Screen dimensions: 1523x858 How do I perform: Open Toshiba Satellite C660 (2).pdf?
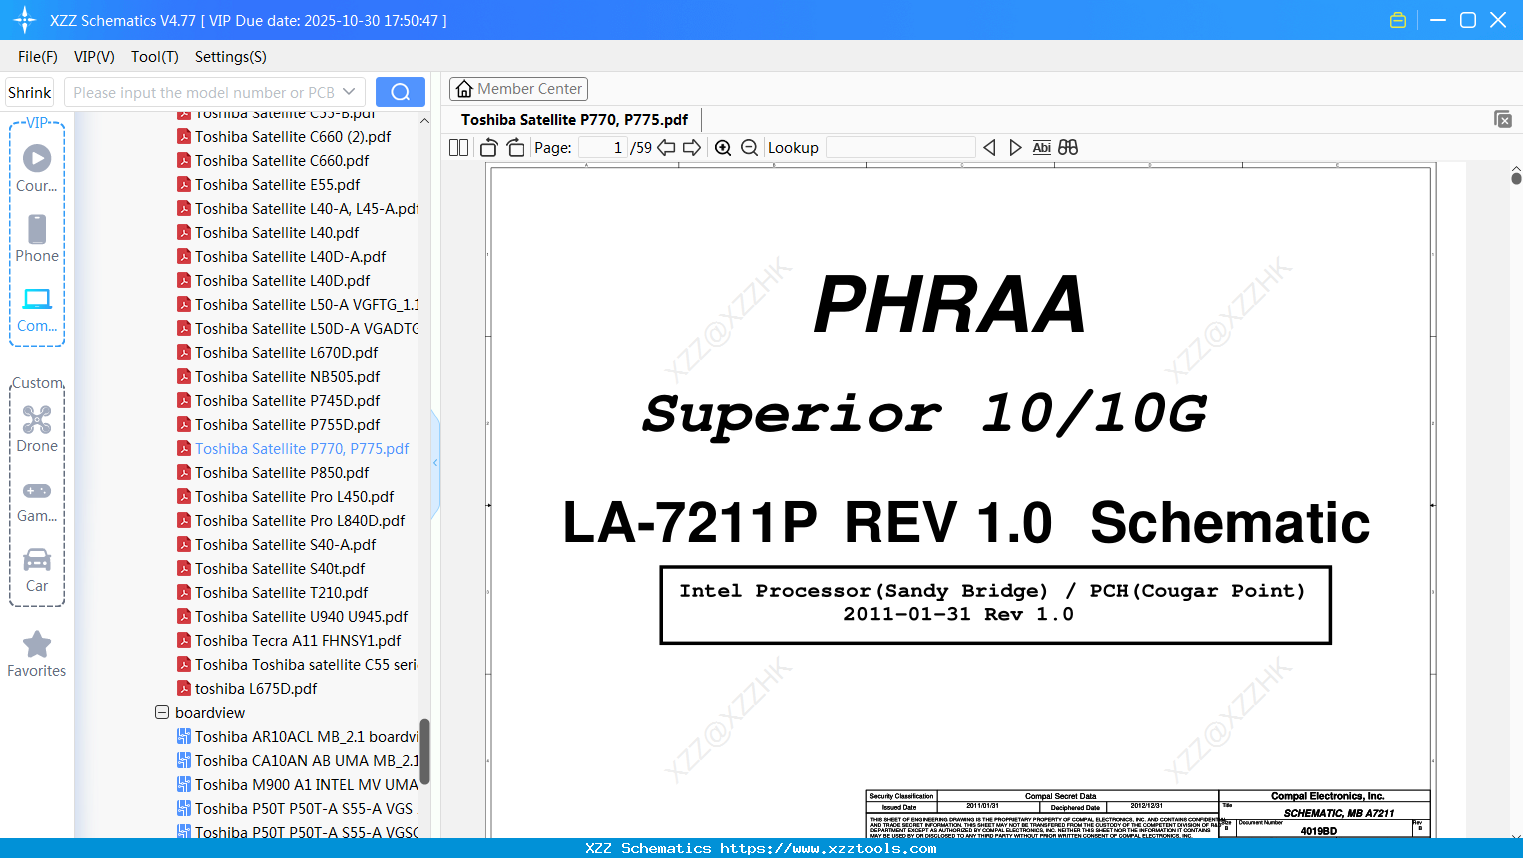293,136
